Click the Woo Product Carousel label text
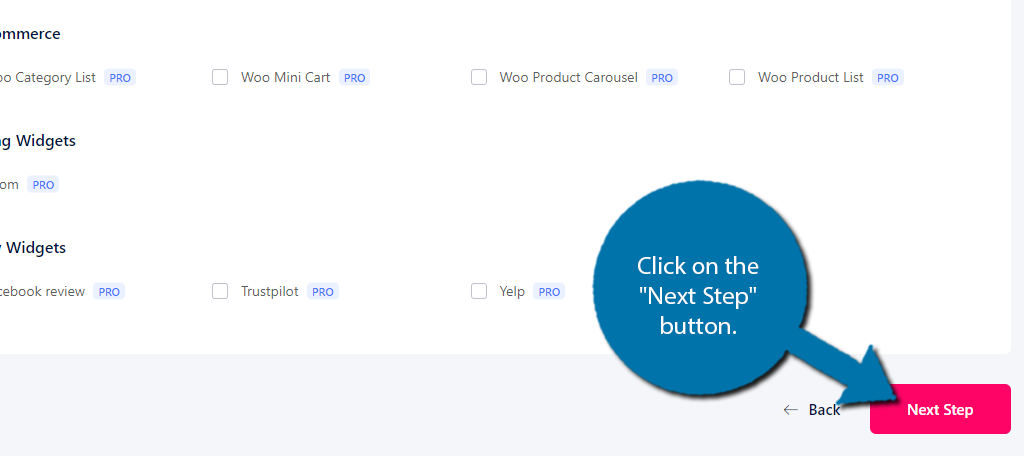 568,77
